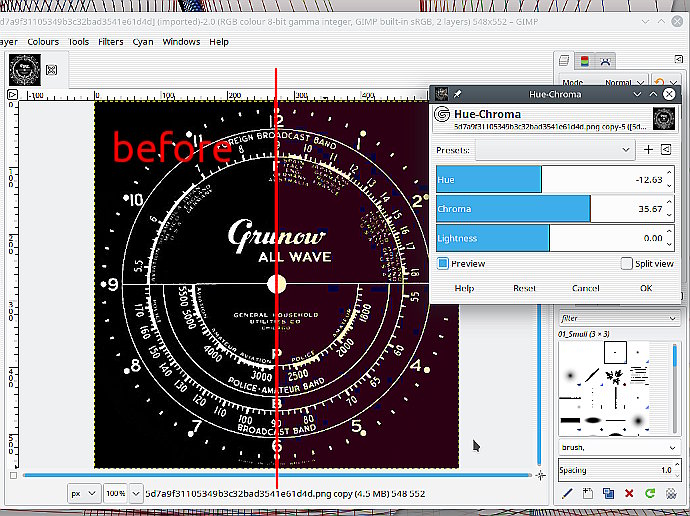Open the Colours menu
This screenshot has height=516, width=690.
pos(43,42)
